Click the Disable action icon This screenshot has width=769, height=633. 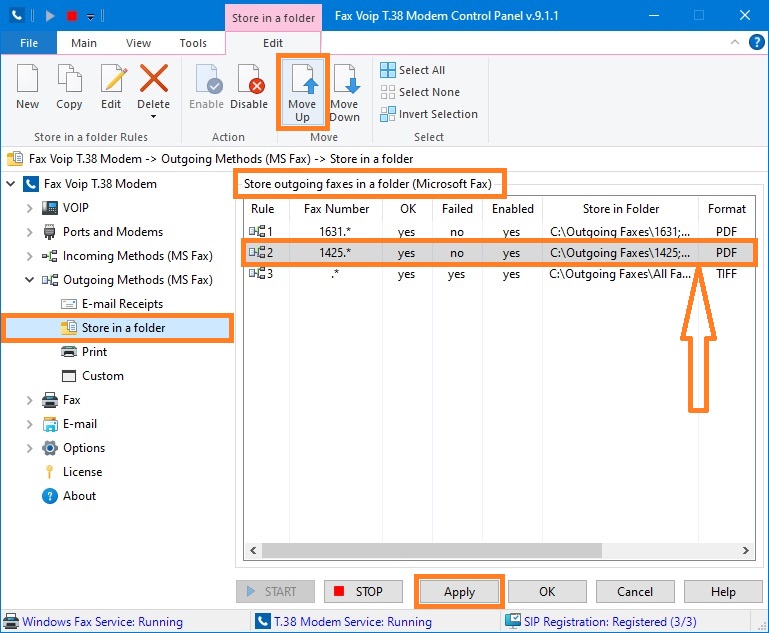coord(250,78)
